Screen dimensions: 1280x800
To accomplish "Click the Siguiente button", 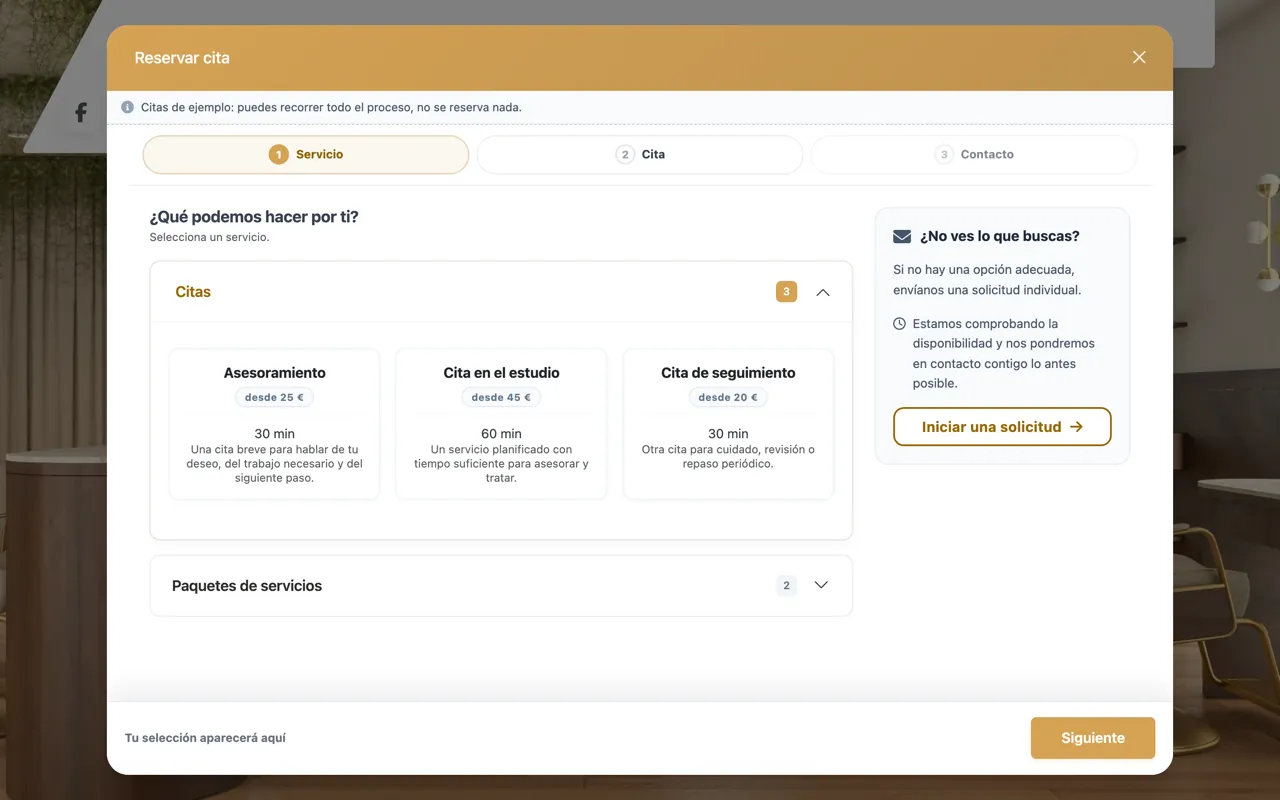I will [x=1093, y=738].
